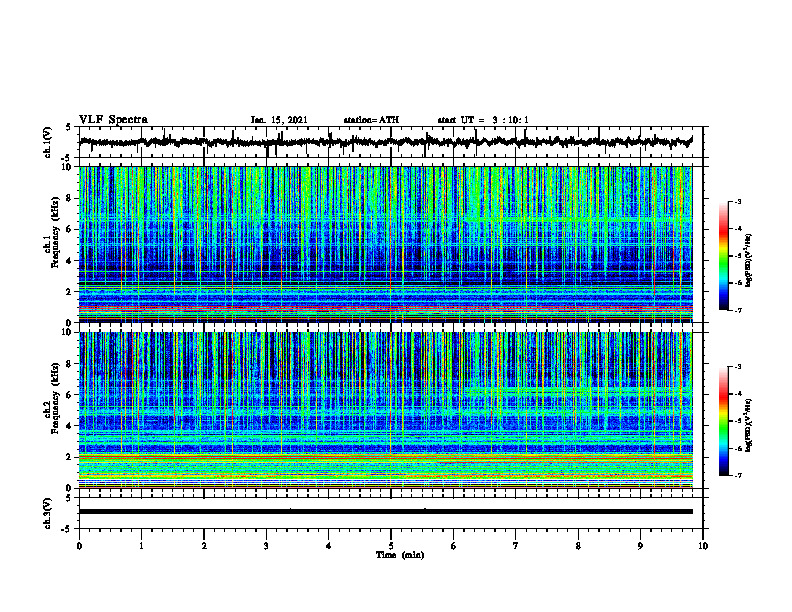Click the "4" tick on the time axis
Viewport: 792px width, 612px height.
(x=329, y=546)
